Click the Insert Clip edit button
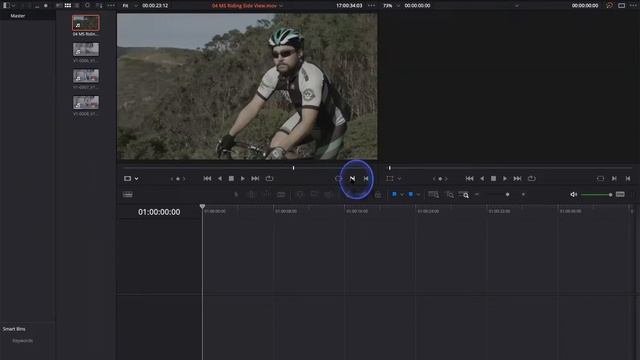 (300, 195)
